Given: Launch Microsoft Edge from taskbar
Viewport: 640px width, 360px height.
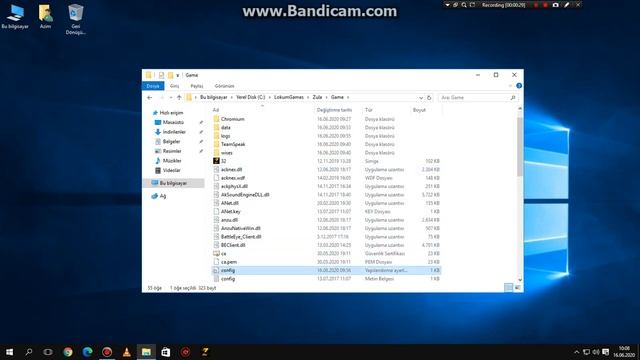Looking at the screenshot, I should 87,352.
